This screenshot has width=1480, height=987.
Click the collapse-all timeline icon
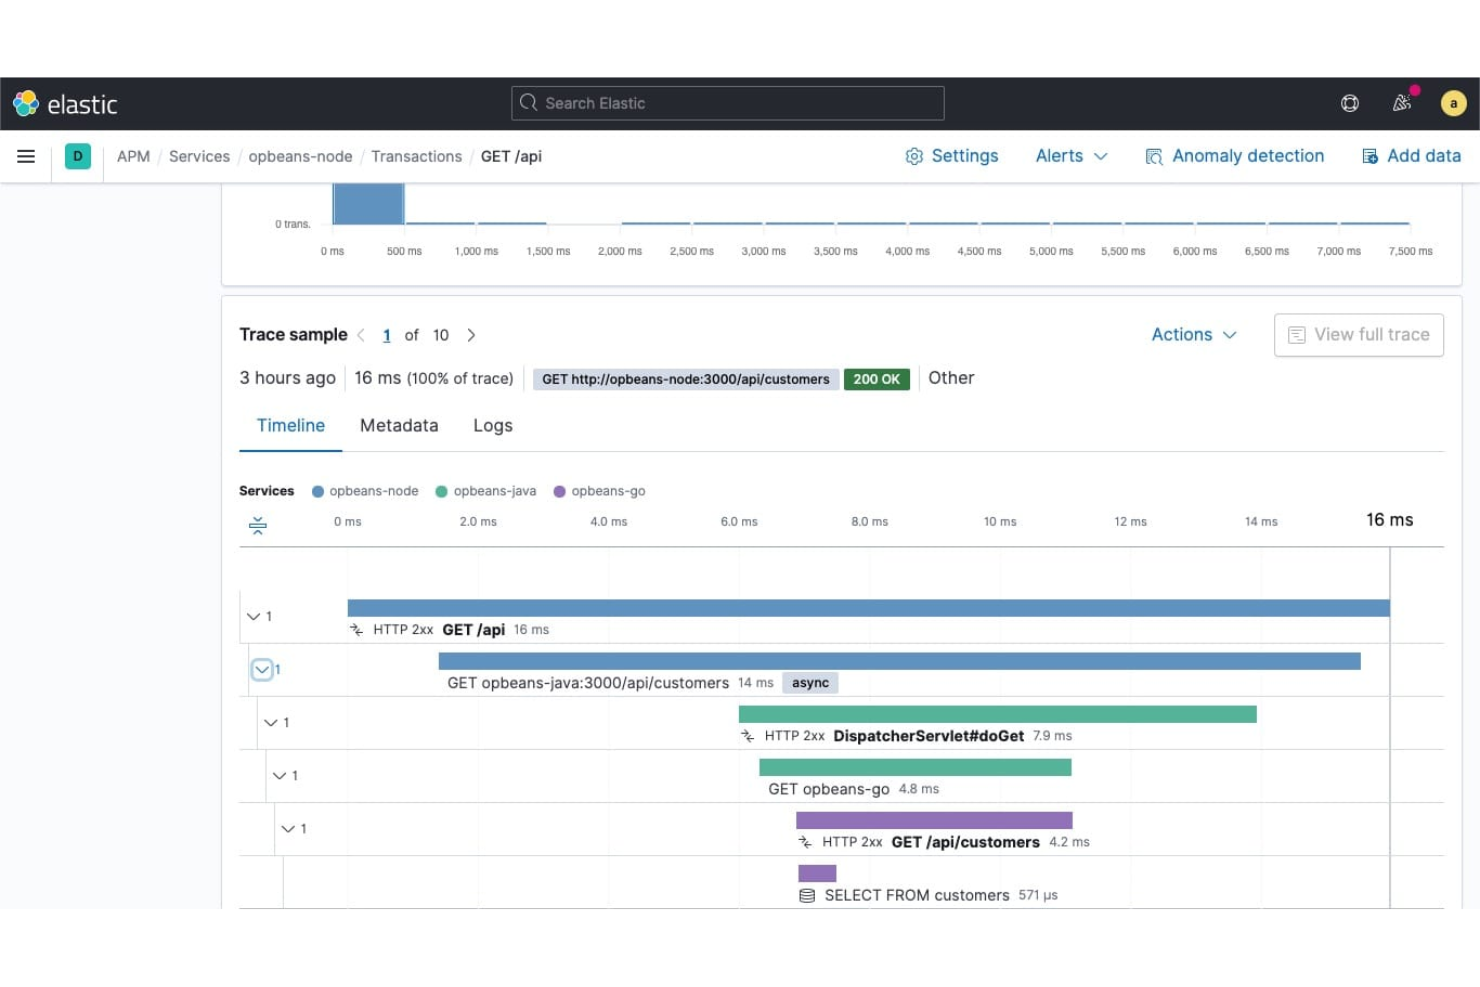[x=258, y=525]
